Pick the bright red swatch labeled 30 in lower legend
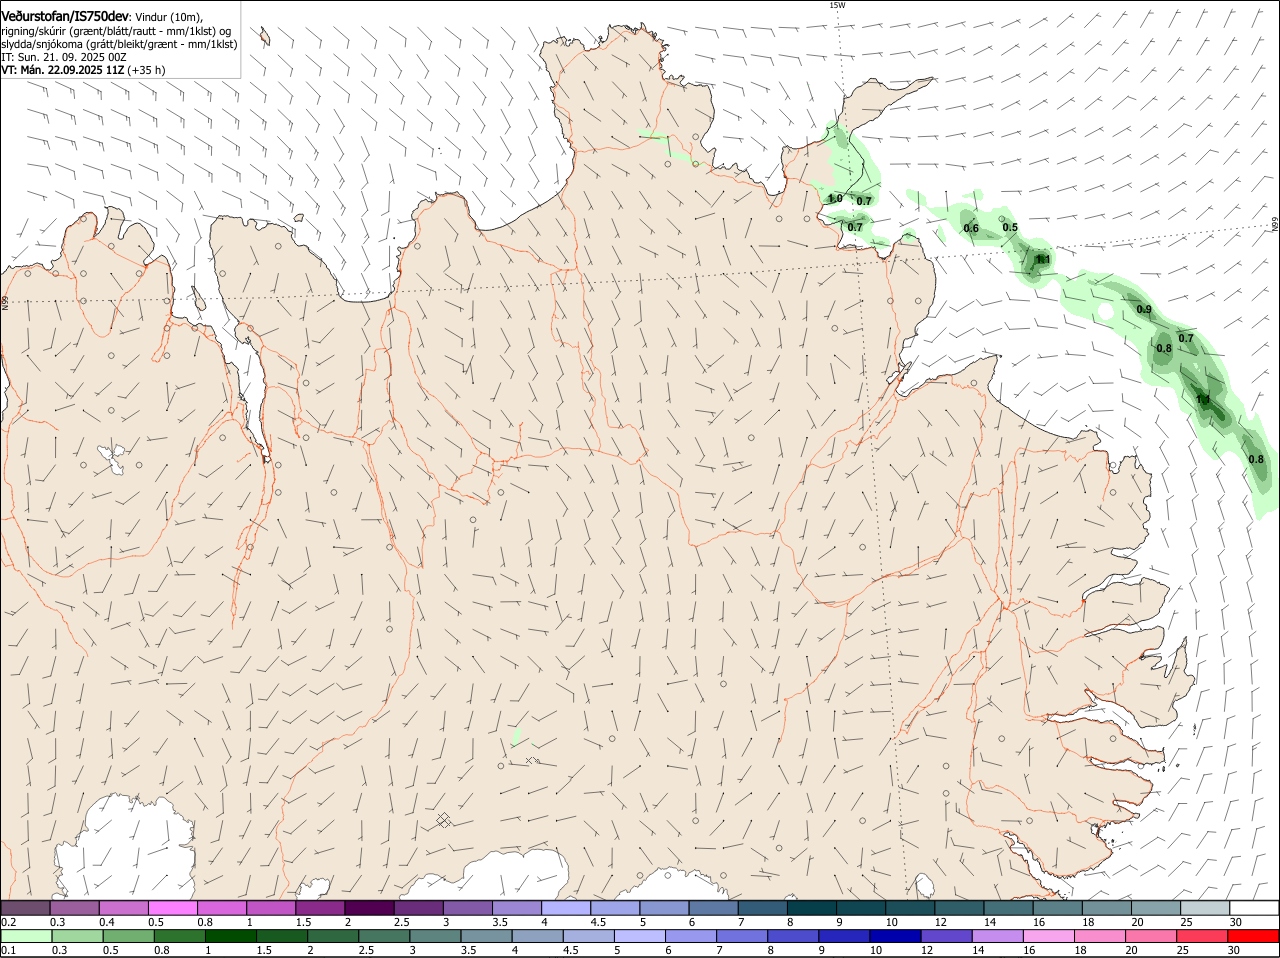 point(1253,936)
